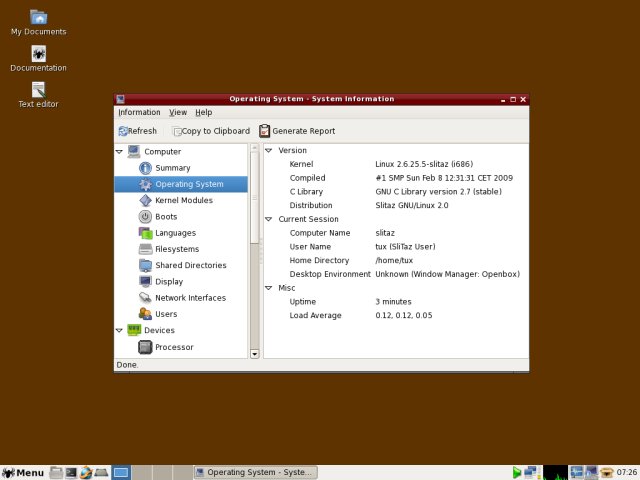Double-check Summary by selecting it

point(172,168)
